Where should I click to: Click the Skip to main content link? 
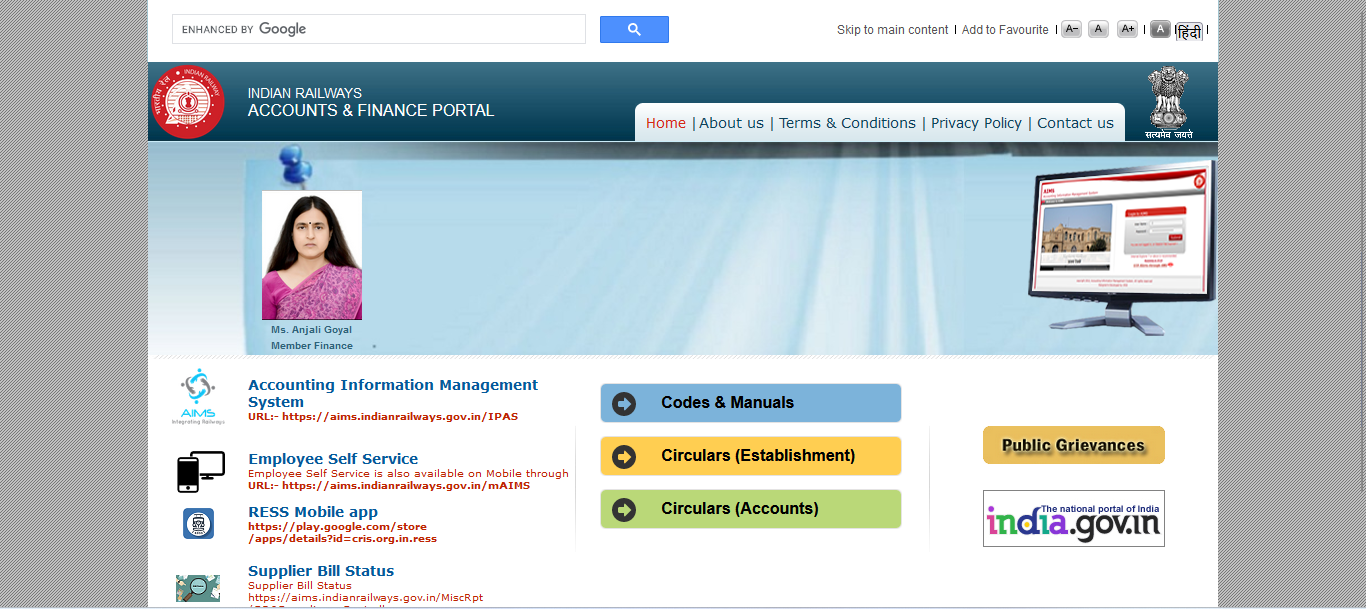[892, 30]
